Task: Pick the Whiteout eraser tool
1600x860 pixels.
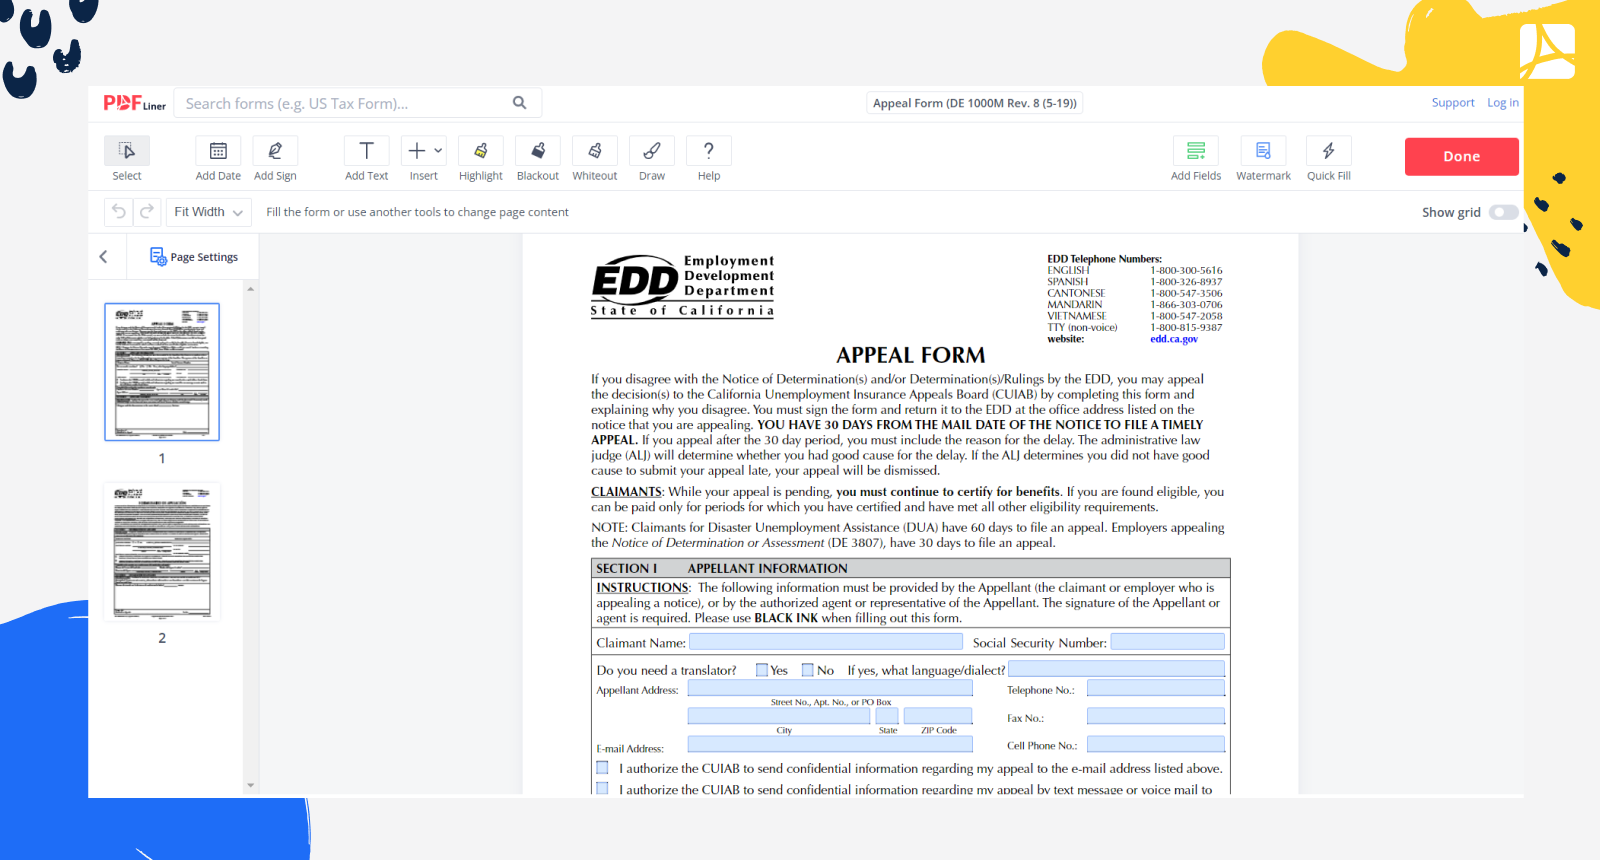Action: point(594,151)
